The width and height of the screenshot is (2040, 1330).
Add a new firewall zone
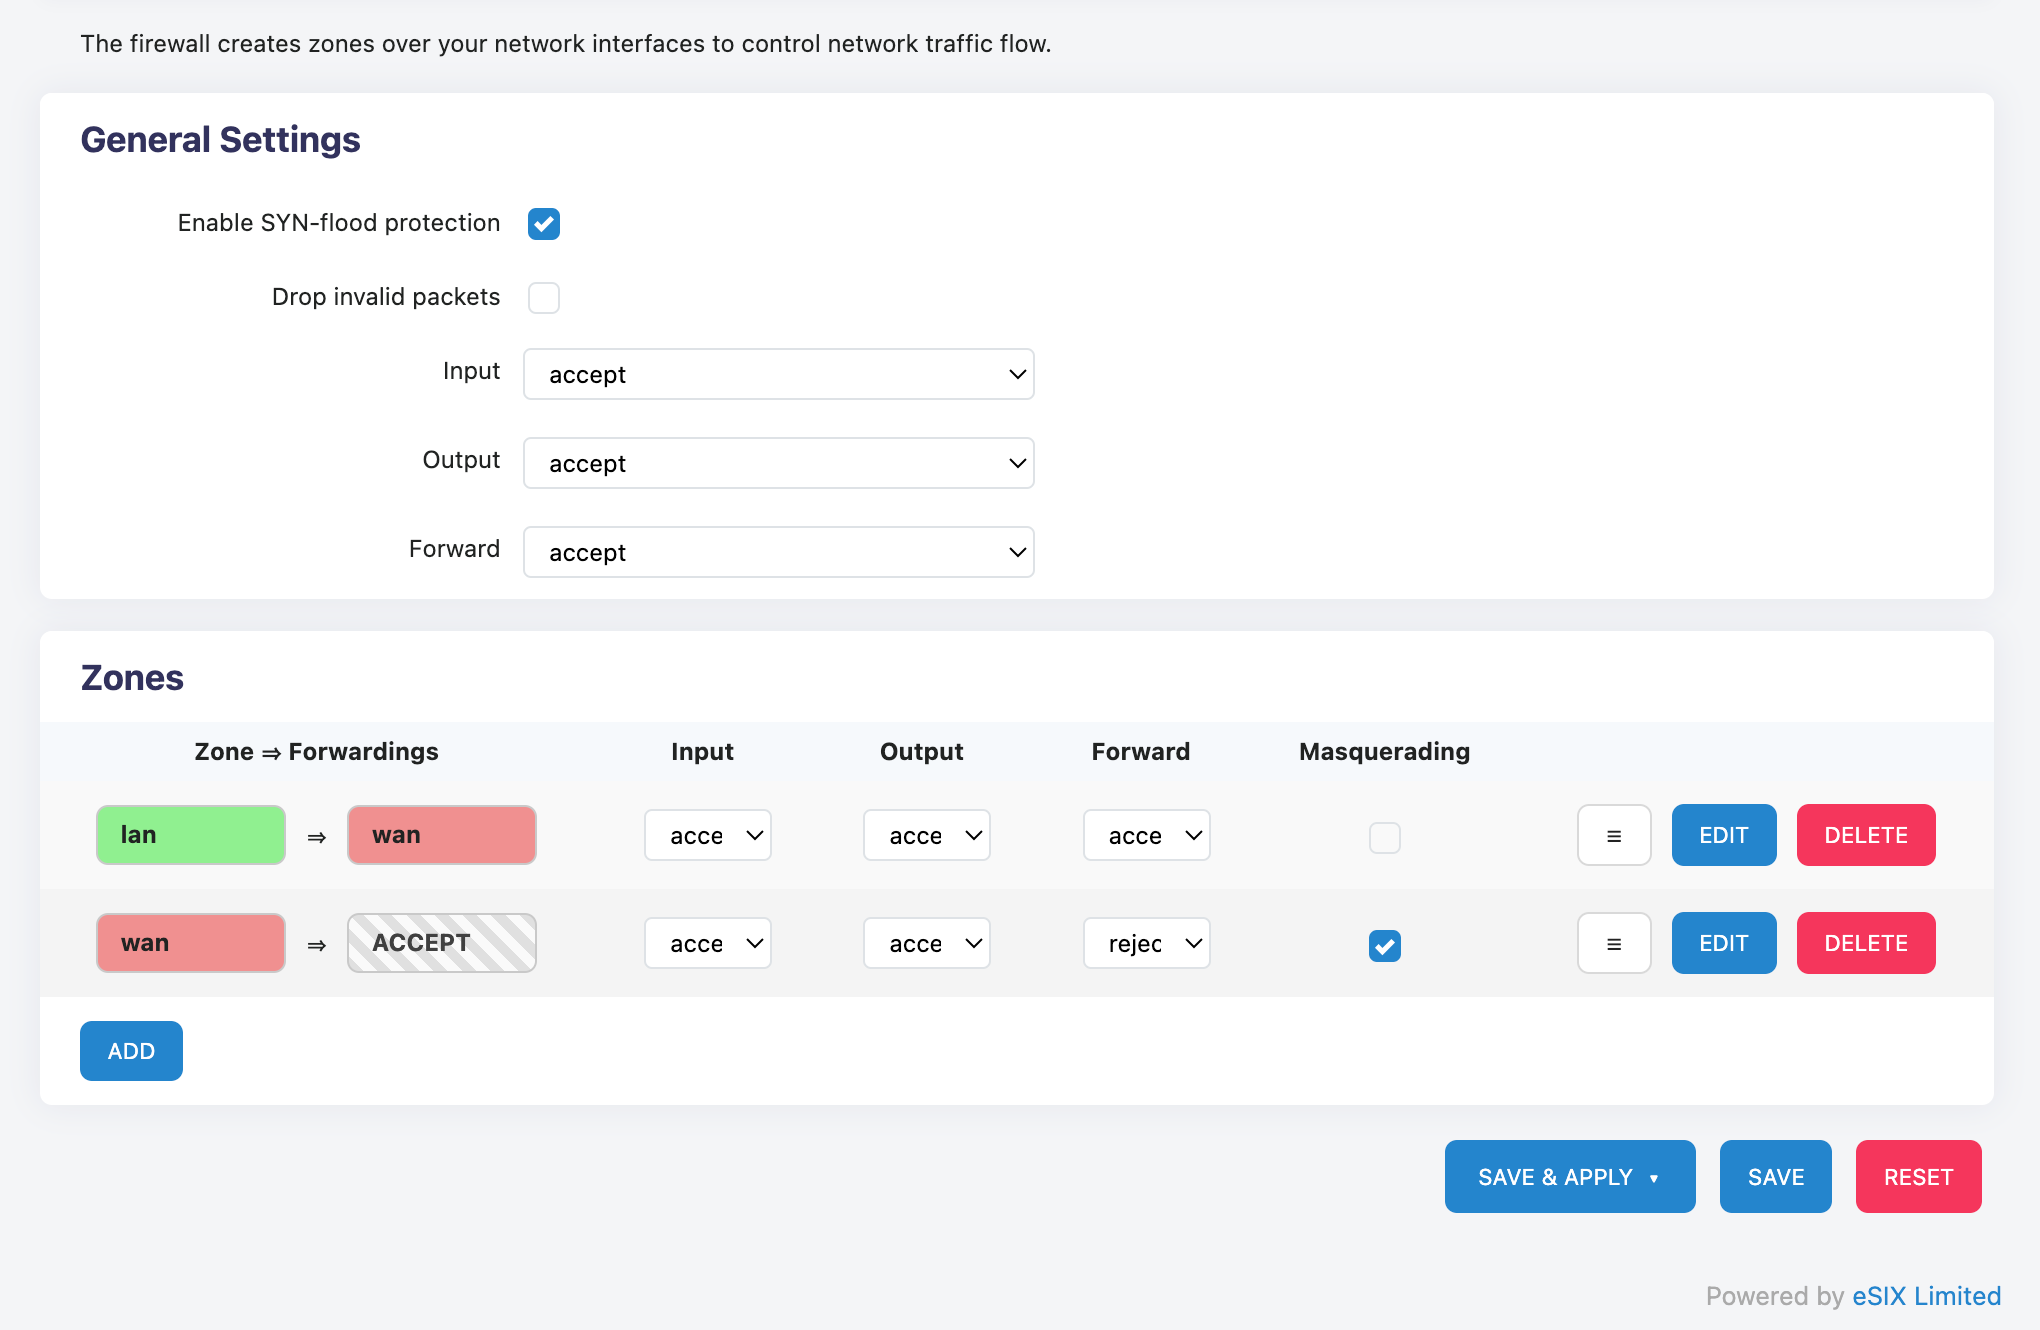coord(131,1051)
